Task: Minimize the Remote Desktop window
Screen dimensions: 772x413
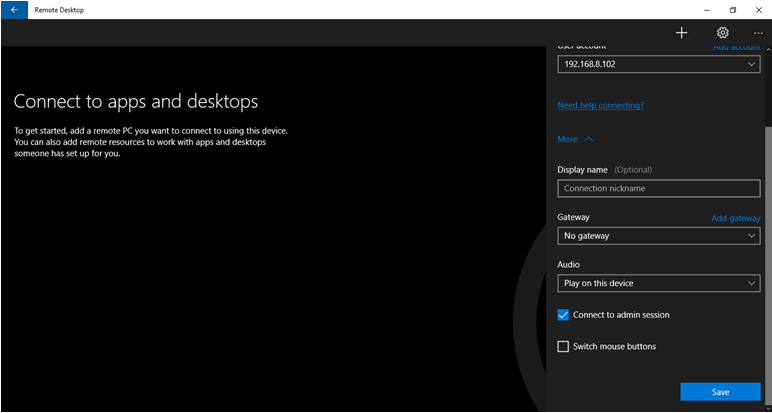Action: coord(707,10)
